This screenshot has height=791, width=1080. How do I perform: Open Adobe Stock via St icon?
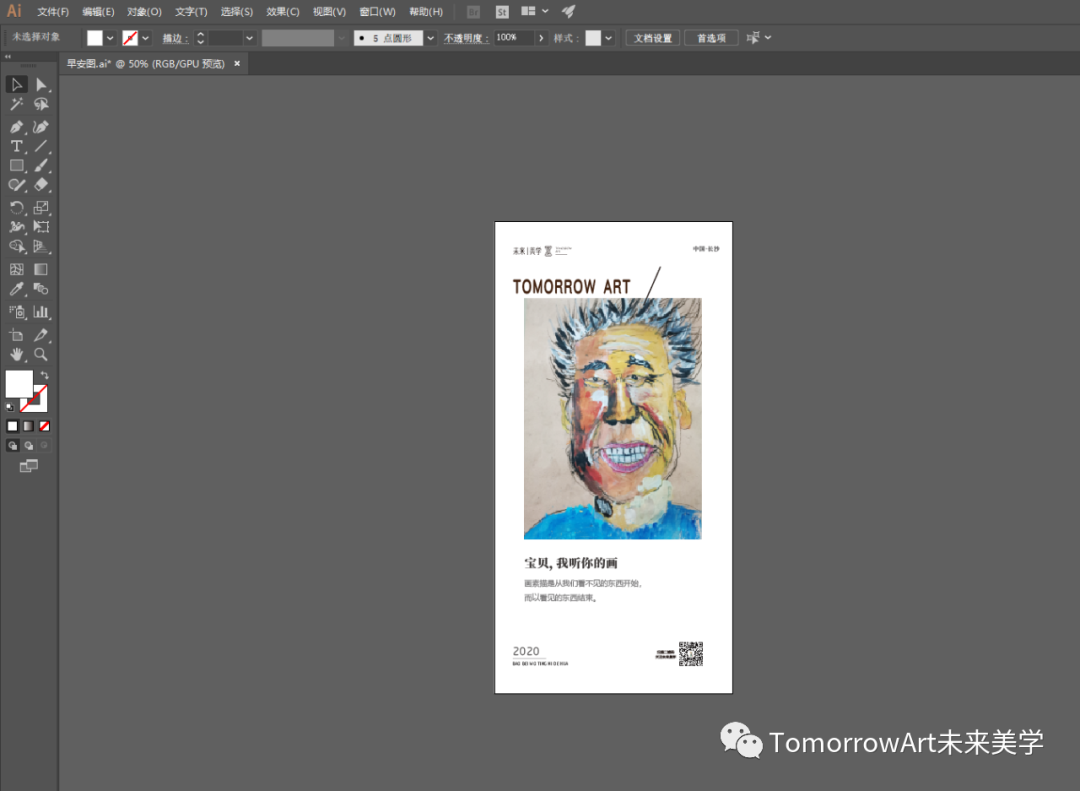click(502, 12)
